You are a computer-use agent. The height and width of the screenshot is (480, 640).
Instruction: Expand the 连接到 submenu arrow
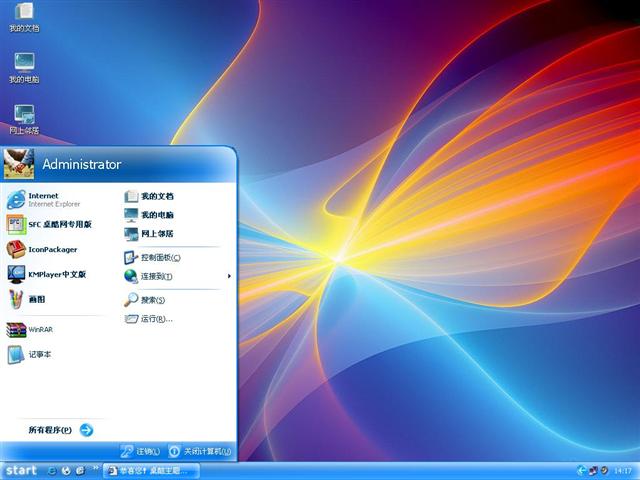coord(229,276)
